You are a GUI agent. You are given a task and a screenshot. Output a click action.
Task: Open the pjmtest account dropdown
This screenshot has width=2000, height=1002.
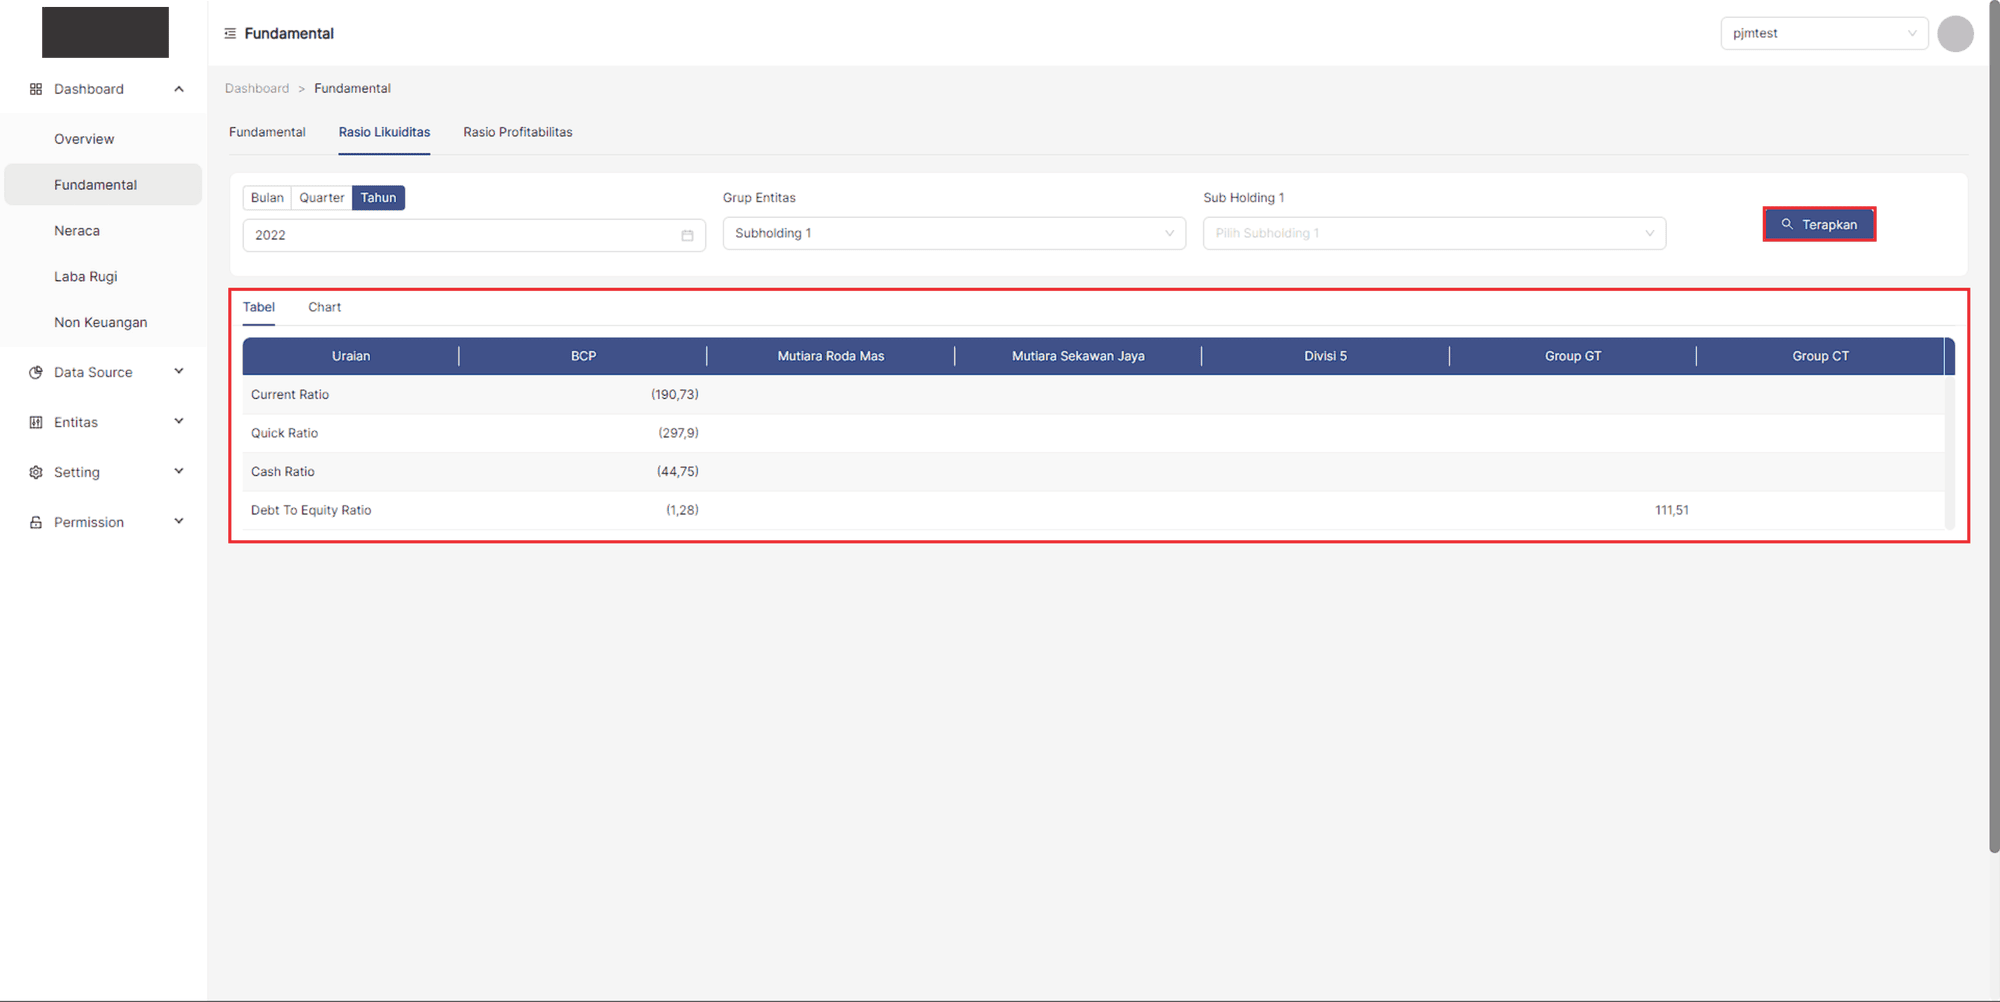(x=1823, y=34)
